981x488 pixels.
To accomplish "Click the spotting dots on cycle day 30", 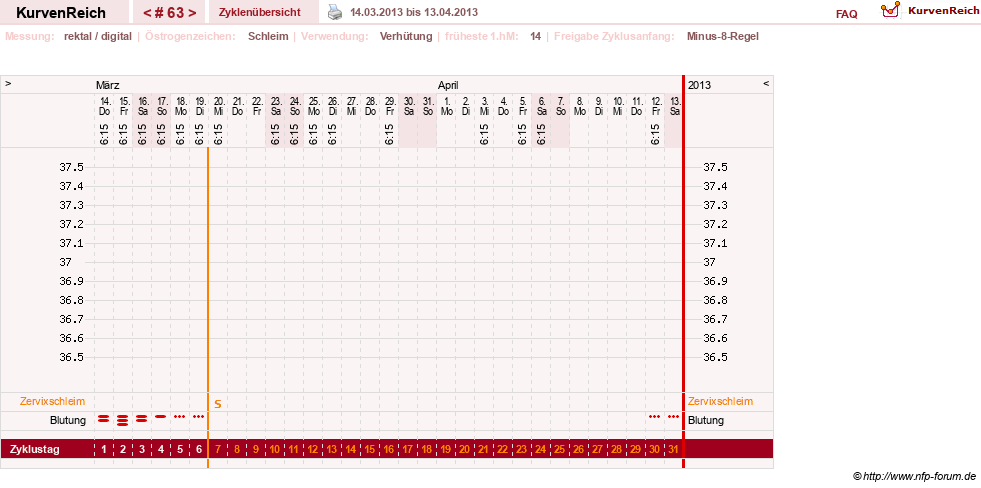I will 655,416.
